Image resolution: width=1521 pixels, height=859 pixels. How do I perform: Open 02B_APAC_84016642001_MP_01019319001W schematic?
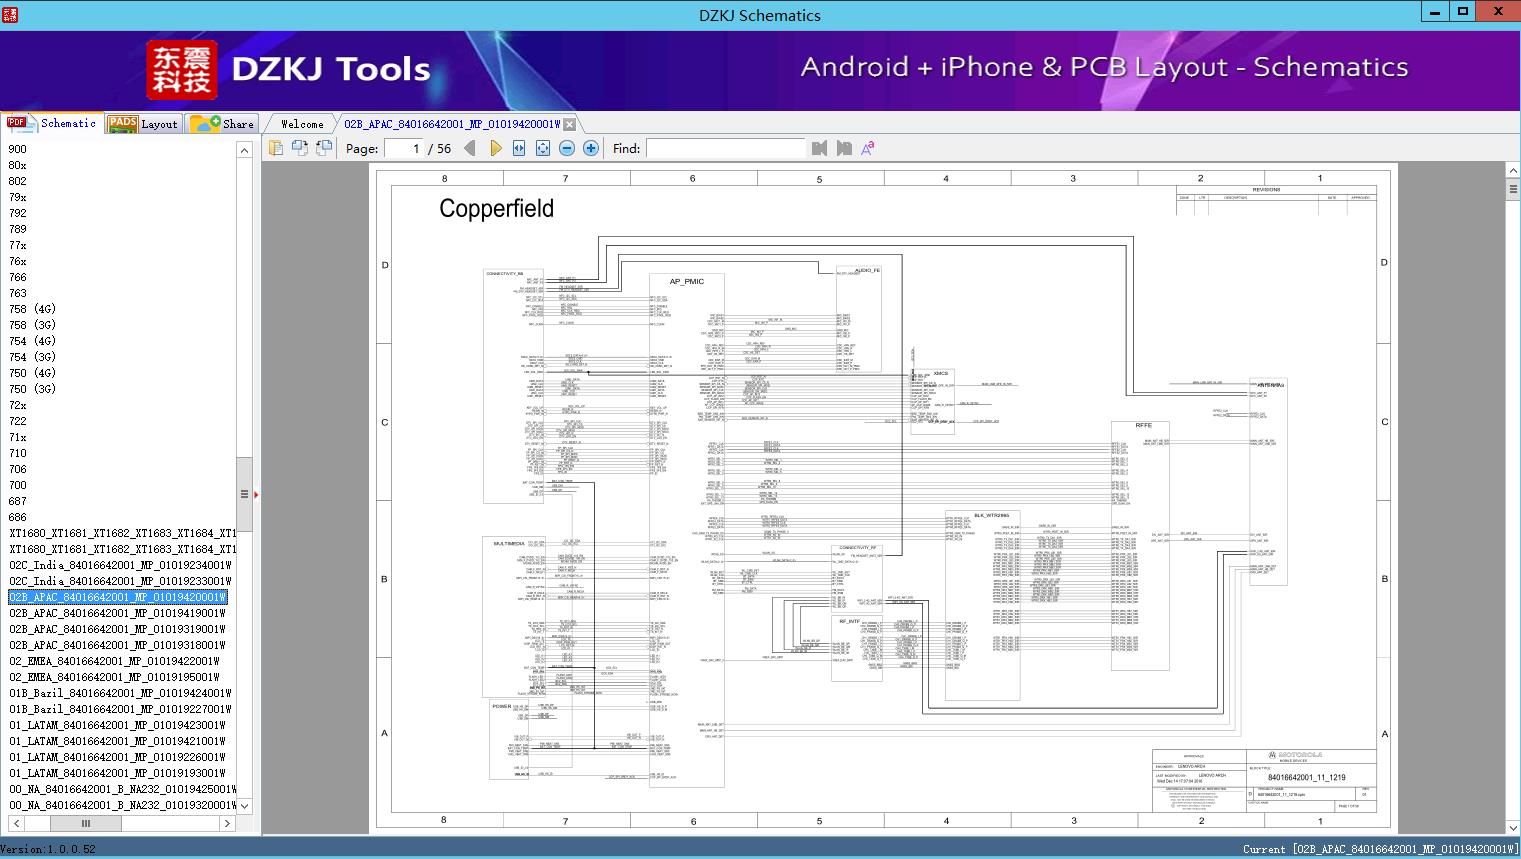(118, 629)
